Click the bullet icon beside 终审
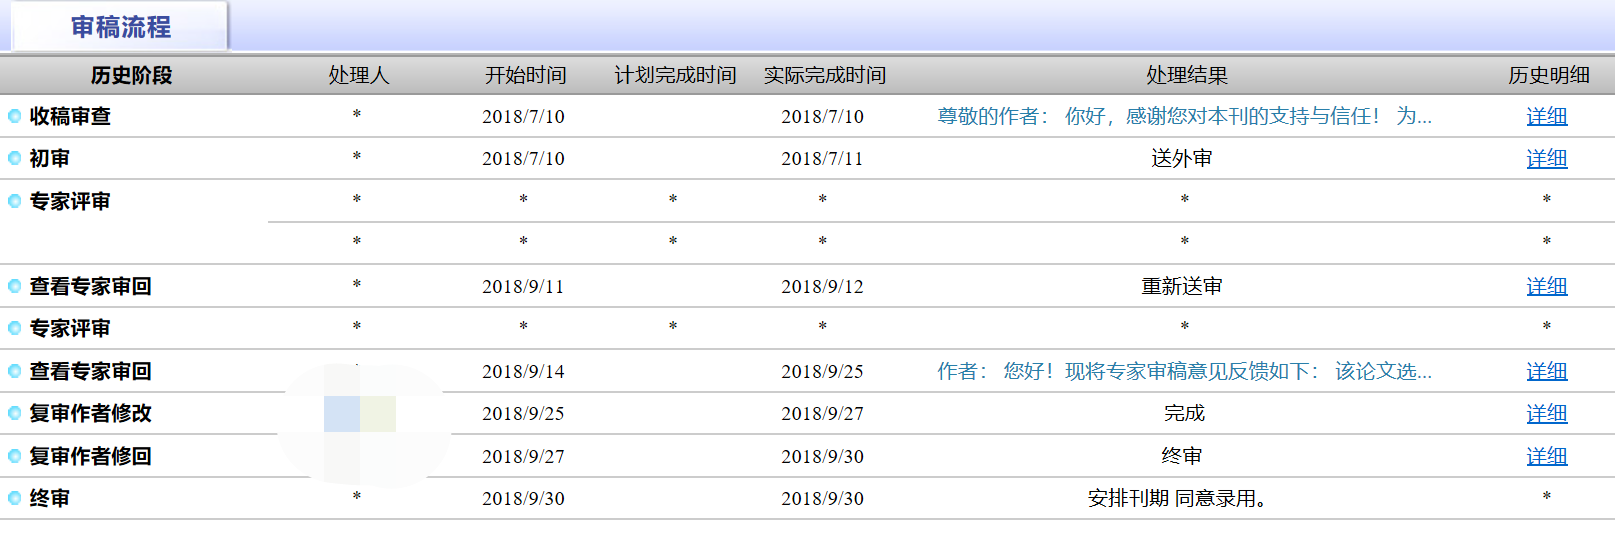 15,498
